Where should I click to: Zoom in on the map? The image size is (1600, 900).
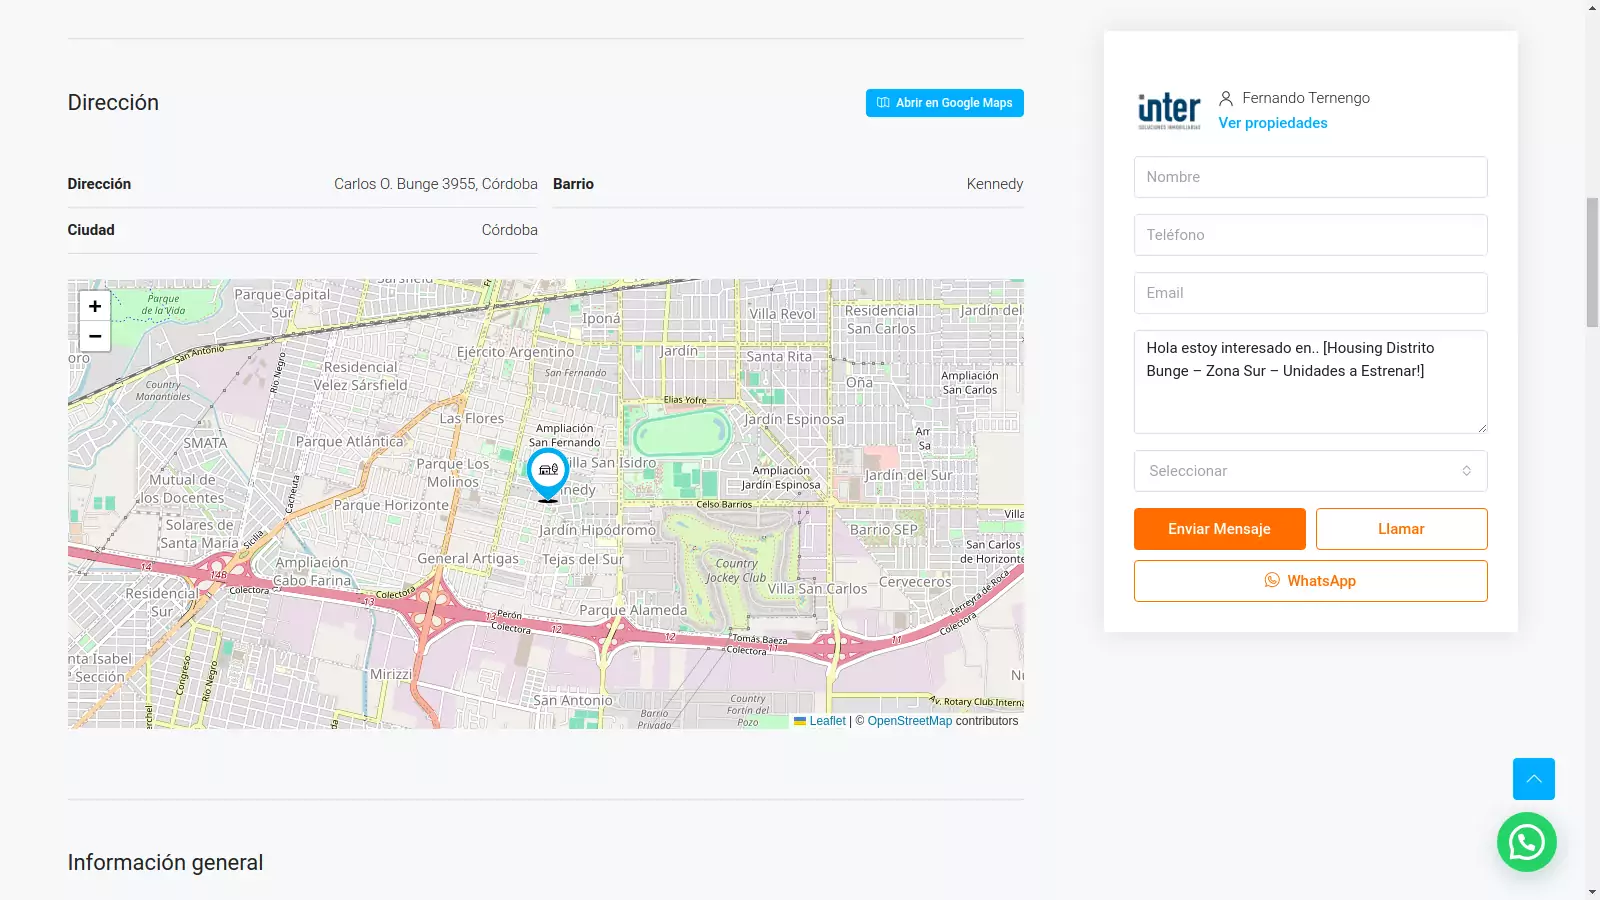[95, 306]
